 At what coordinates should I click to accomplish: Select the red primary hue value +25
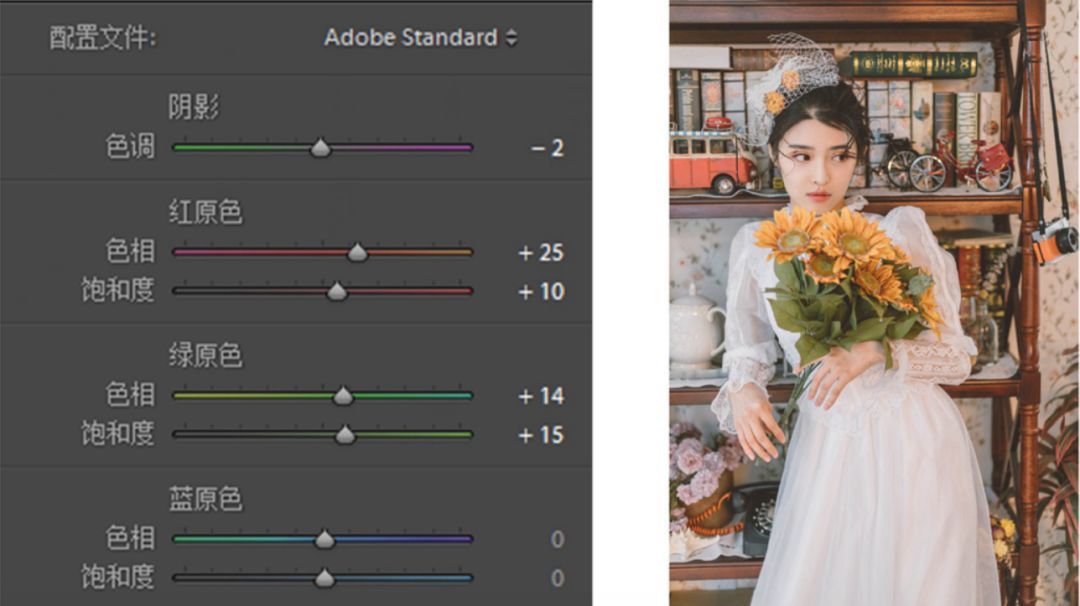pyautogui.click(x=541, y=253)
